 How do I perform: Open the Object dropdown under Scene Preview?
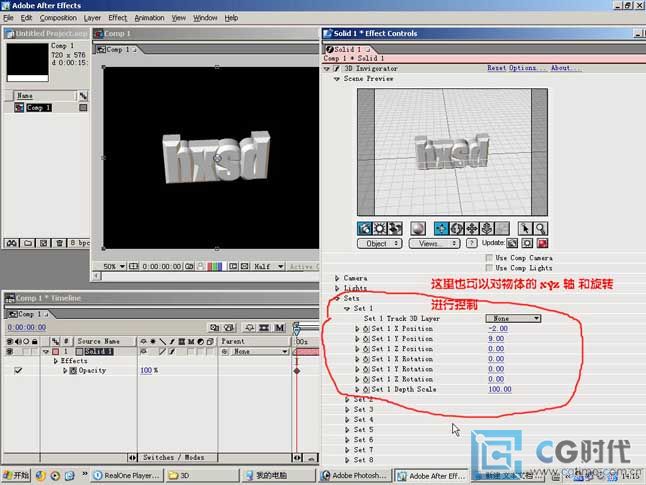tap(379, 244)
